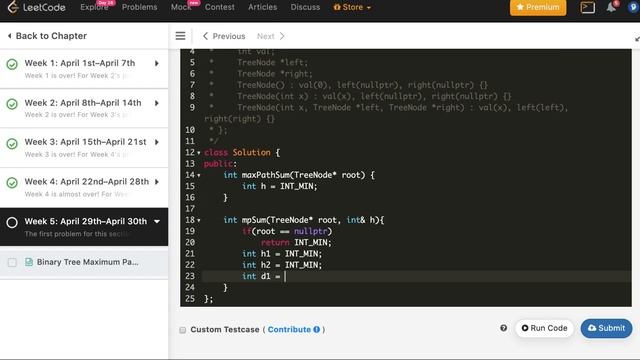Click the line 15 'int h = INT_MIN;' code
Screen dimensions: 640x360
pyautogui.click(x=280, y=187)
